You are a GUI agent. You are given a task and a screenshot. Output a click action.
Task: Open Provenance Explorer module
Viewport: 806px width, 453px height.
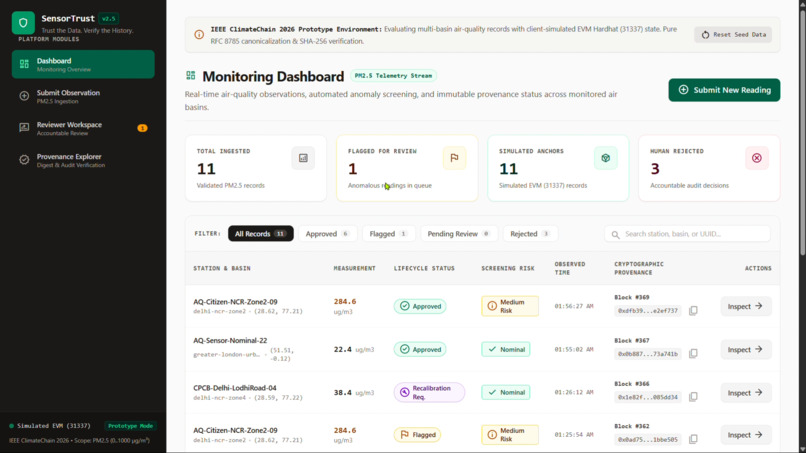(83, 160)
